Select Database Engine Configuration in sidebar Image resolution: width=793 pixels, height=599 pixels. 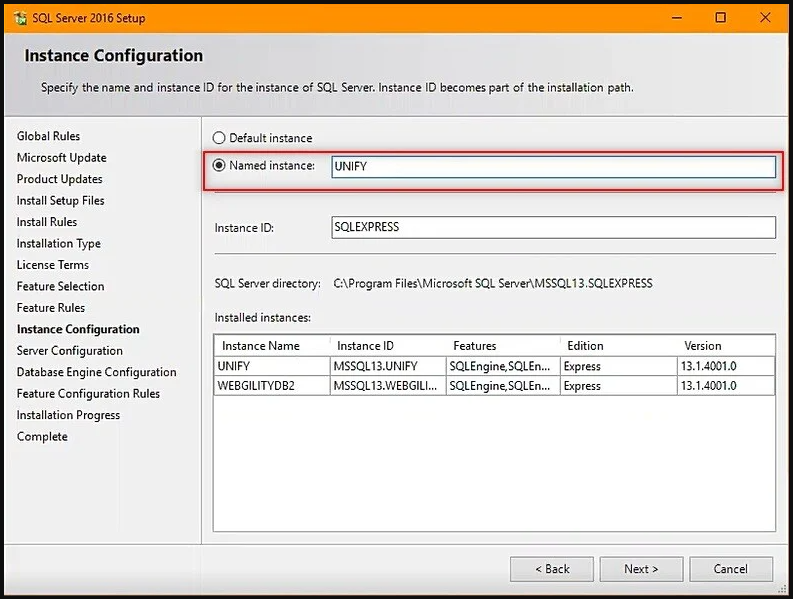(96, 372)
